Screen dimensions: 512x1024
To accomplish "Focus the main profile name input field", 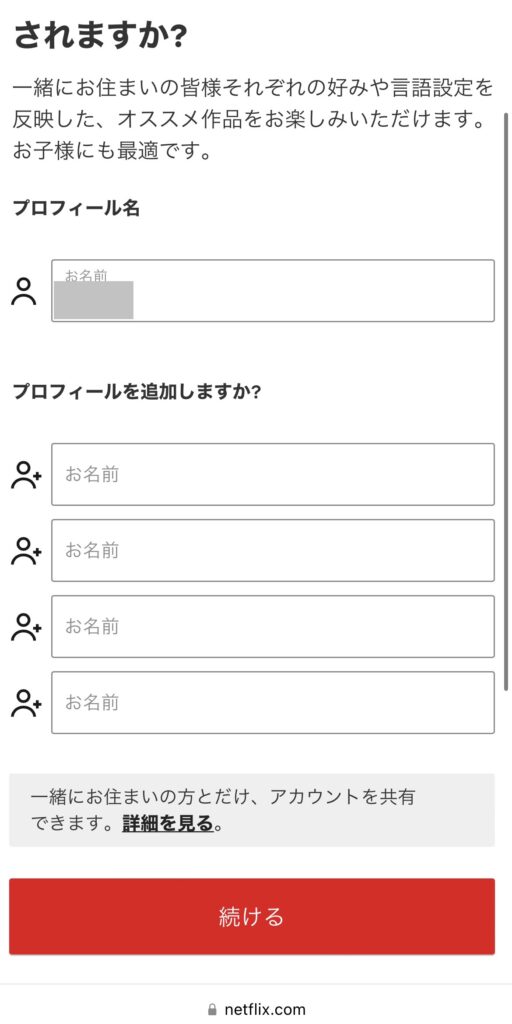I will point(273,291).
